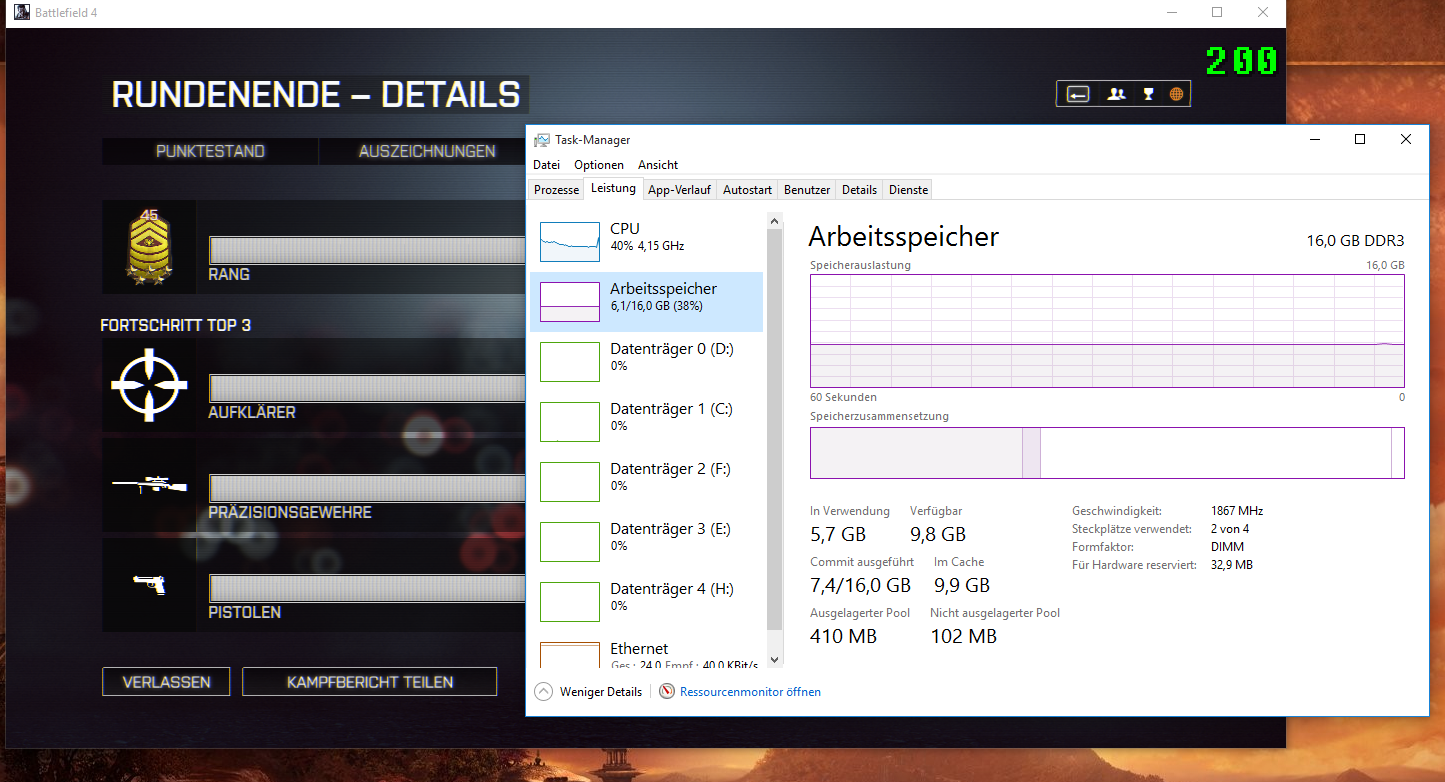Click the 102 MB Nicht ausgelagerter Pool value
This screenshot has height=782, width=1445.
[x=963, y=636]
